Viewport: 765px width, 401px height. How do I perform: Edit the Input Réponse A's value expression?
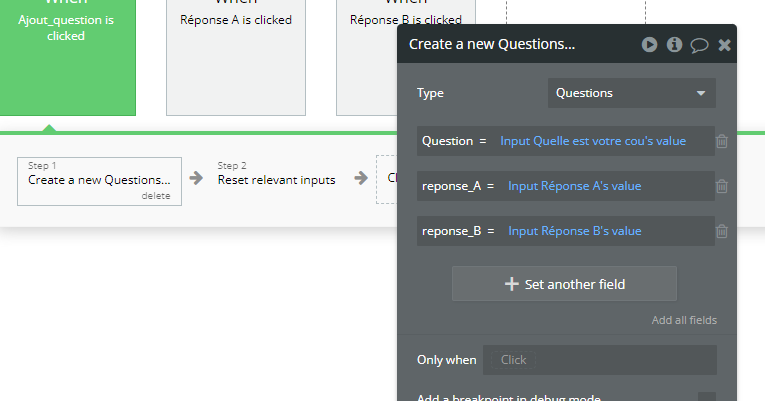pyautogui.click(x=574, y=186)
